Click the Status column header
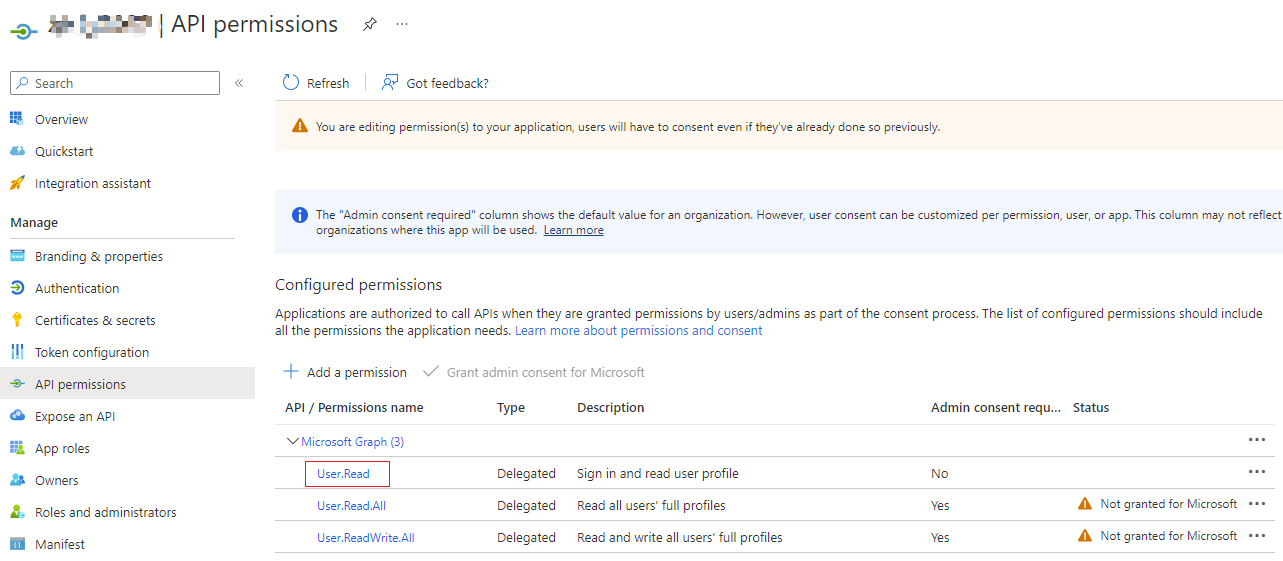Image resolution: width=1283 pixels, height=561 pixels. 1091,407
